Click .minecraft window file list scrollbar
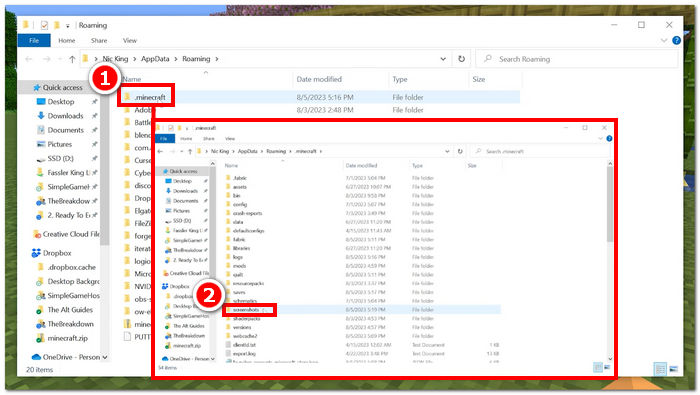This screenshot has width=700, height=395. [x=610, y=205]
